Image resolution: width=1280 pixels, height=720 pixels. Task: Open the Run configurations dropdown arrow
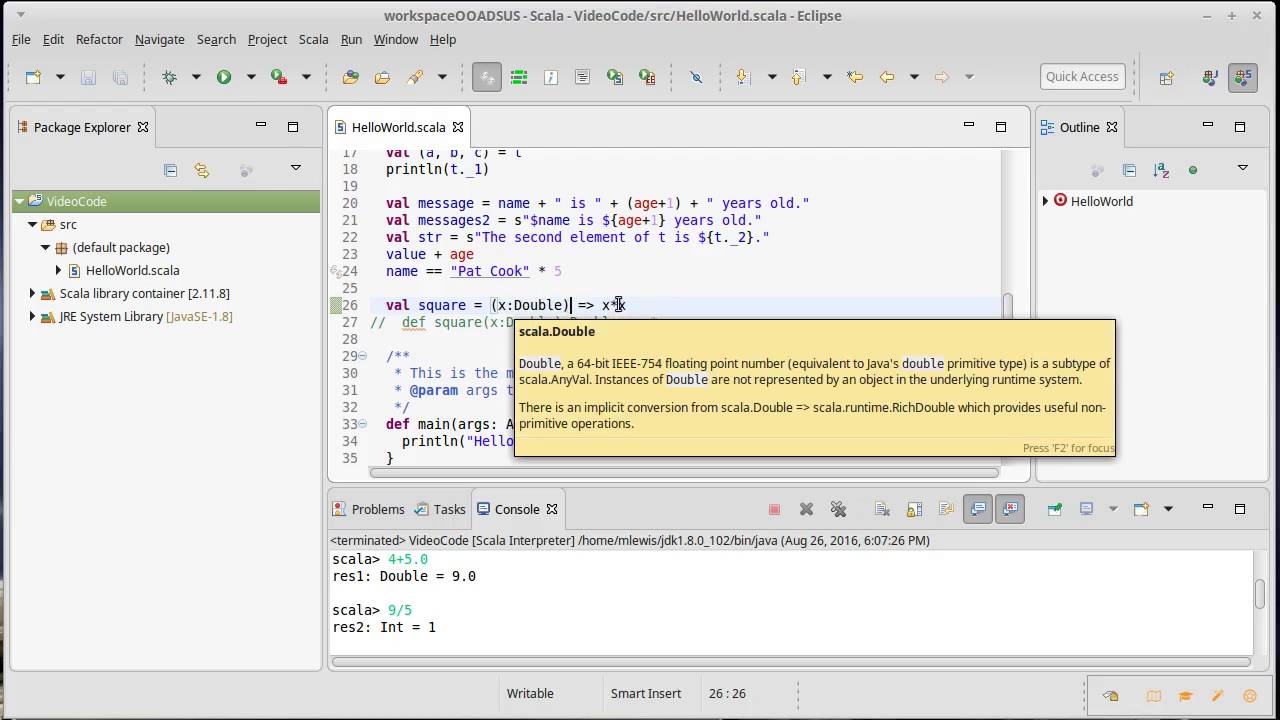(x=251, y=77)
